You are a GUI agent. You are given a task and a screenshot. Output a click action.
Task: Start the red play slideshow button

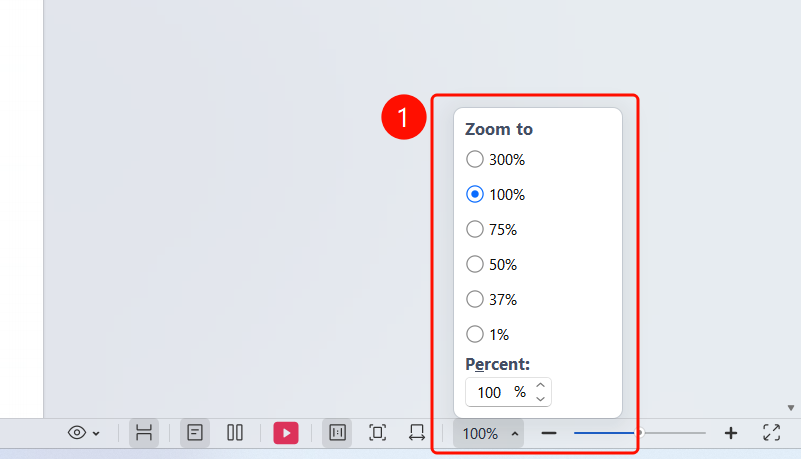pyautogui.click(x=286, y=433)
